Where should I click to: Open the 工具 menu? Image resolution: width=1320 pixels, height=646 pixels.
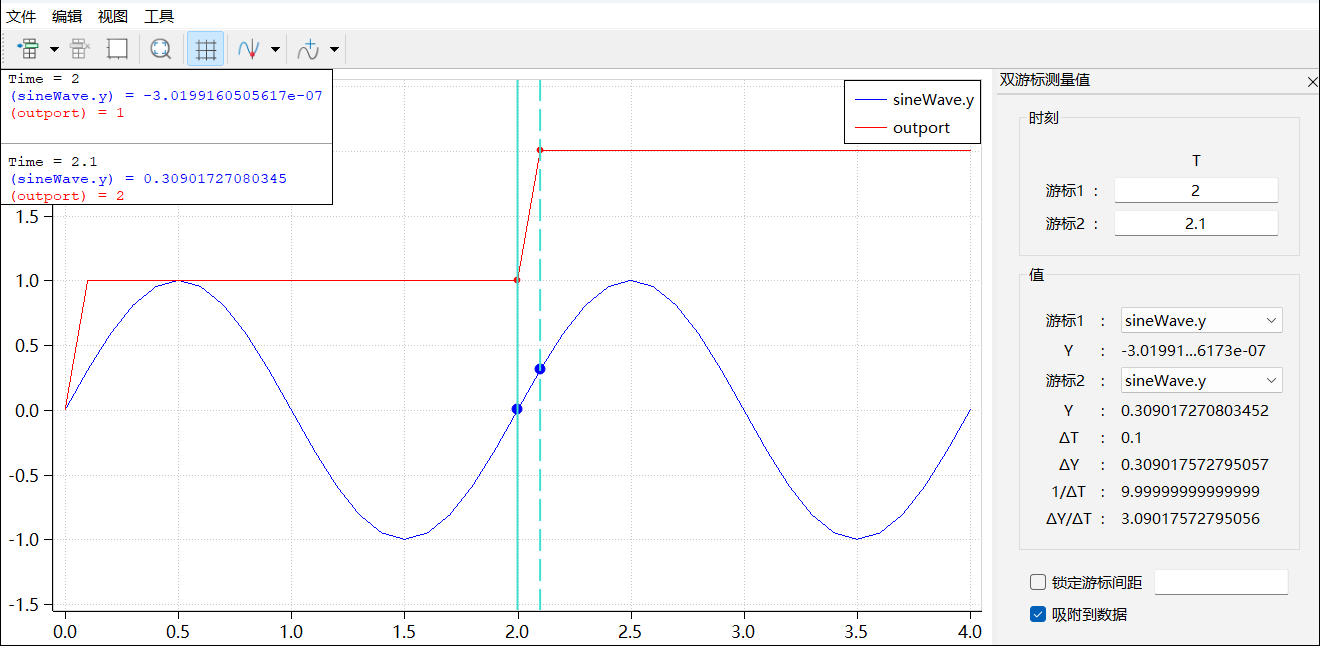[159, 16]
